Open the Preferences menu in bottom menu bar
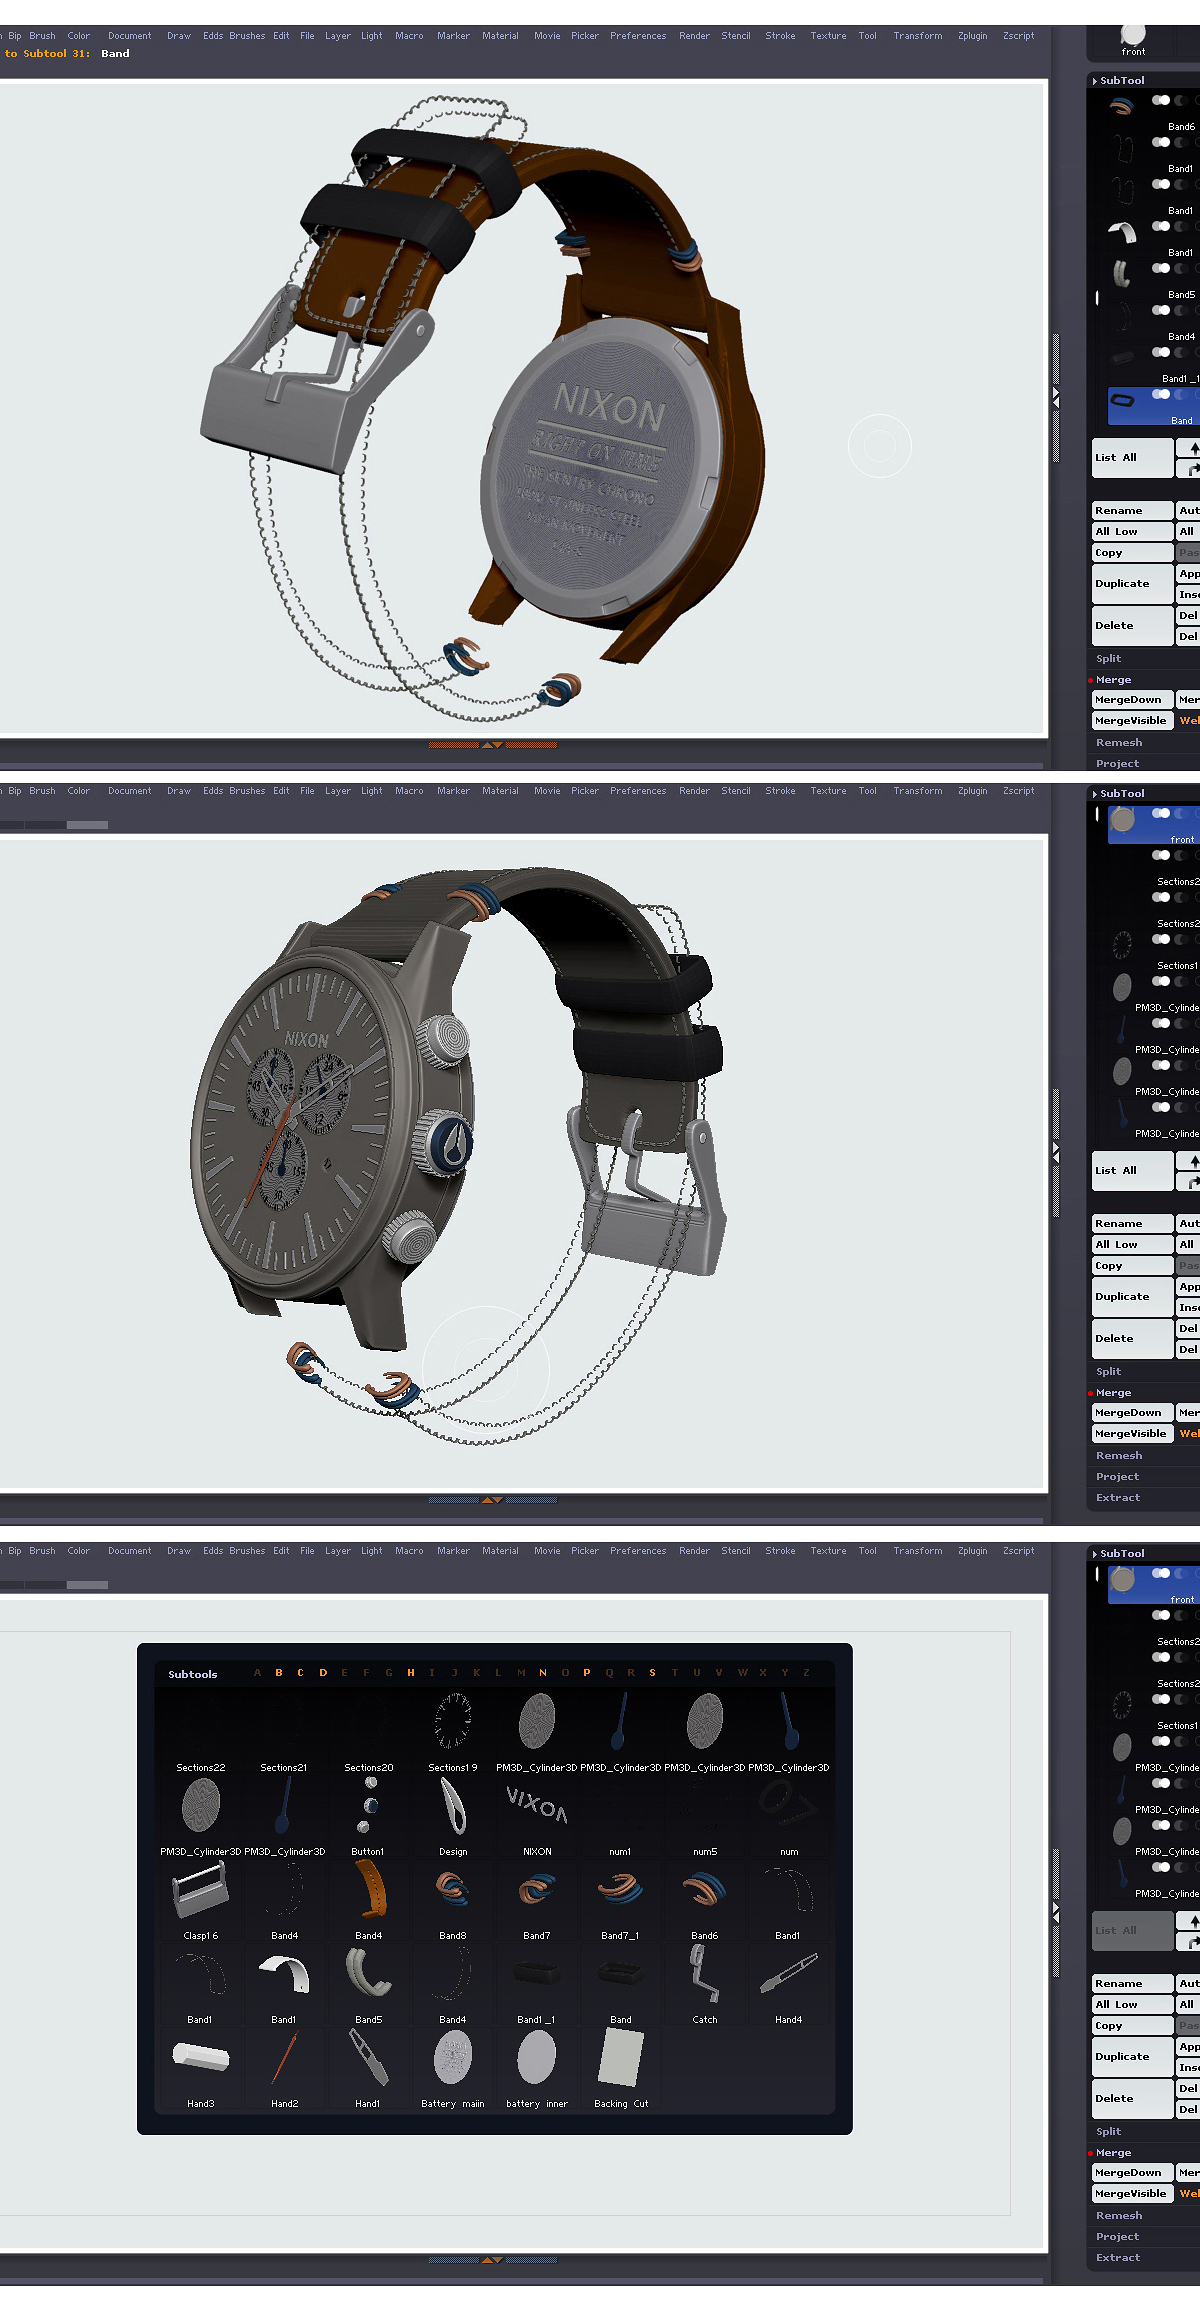This screenshot has height=2304, width=1200. pyautogui.click(x=638, y=1550)
